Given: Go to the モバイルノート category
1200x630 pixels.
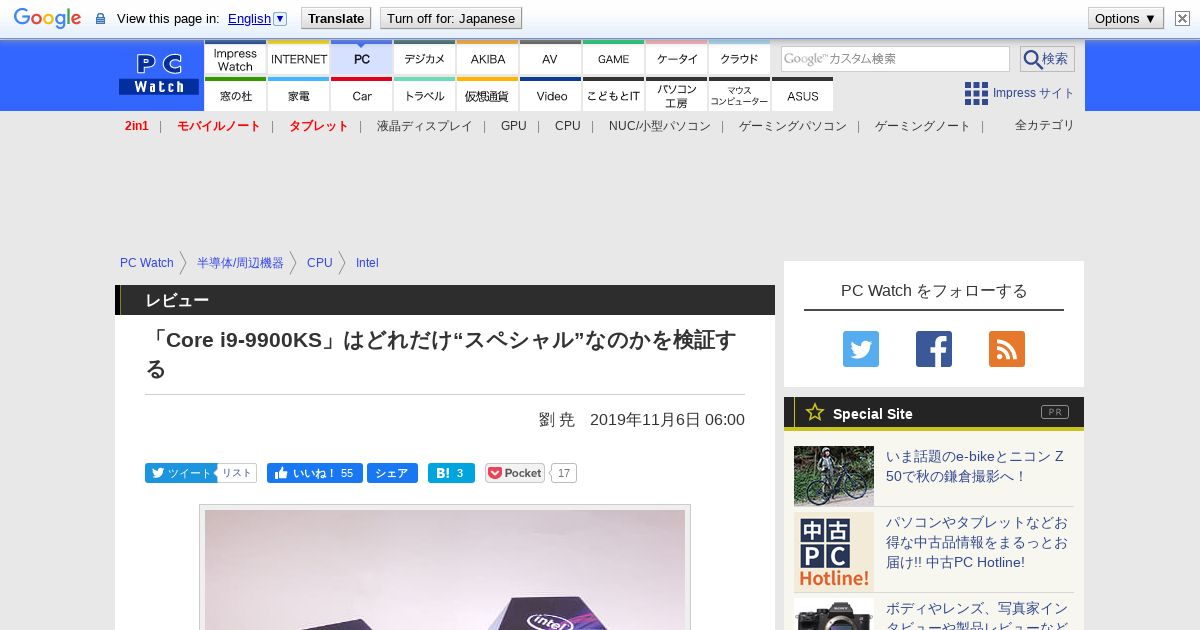Looking at the screenshot, I should click(219, 126).
